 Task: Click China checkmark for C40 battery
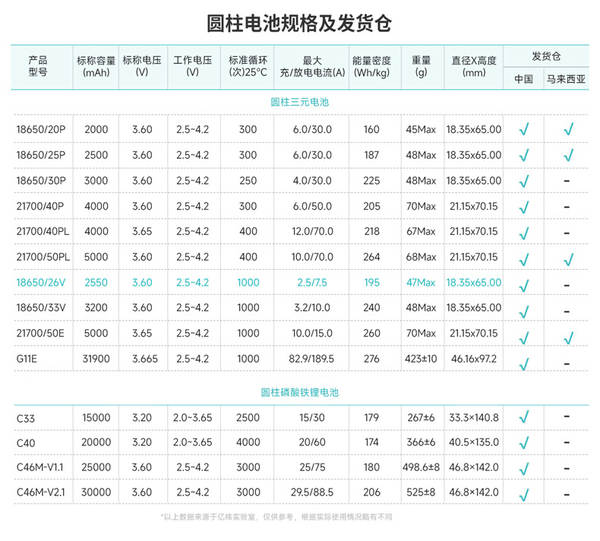coord(524,443)
